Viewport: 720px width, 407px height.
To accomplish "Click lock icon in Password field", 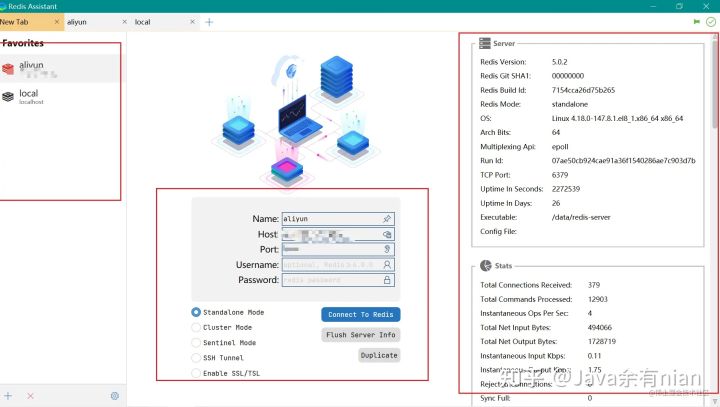I will coord(387,280).
